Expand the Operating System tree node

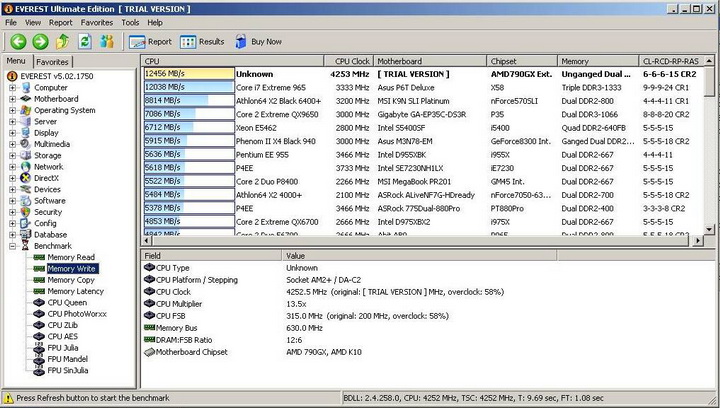click(x=12, y=110)
